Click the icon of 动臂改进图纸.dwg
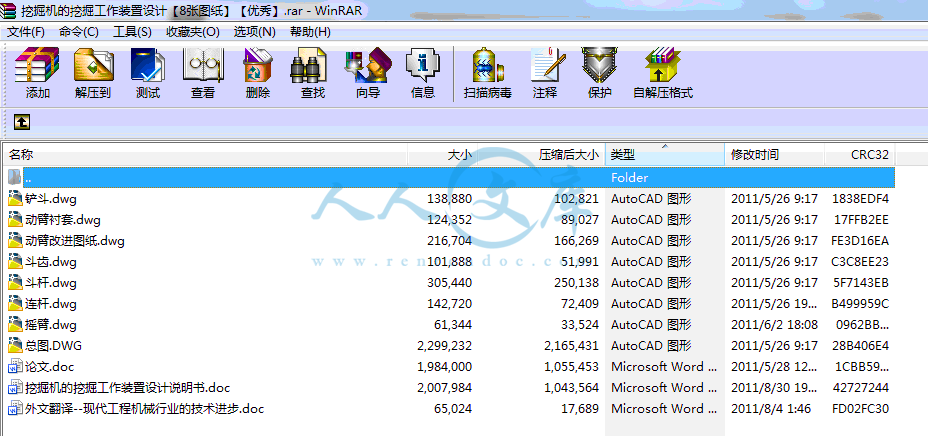This screenshot has height=436, width=928. click(x=15, y=241)
